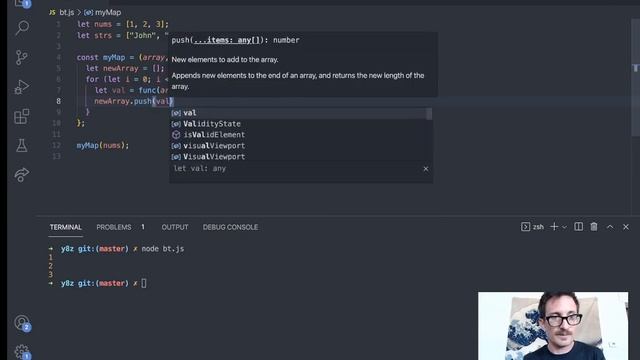Select the 'ValidityState' suggestion
640x360 pixels.
300,124
